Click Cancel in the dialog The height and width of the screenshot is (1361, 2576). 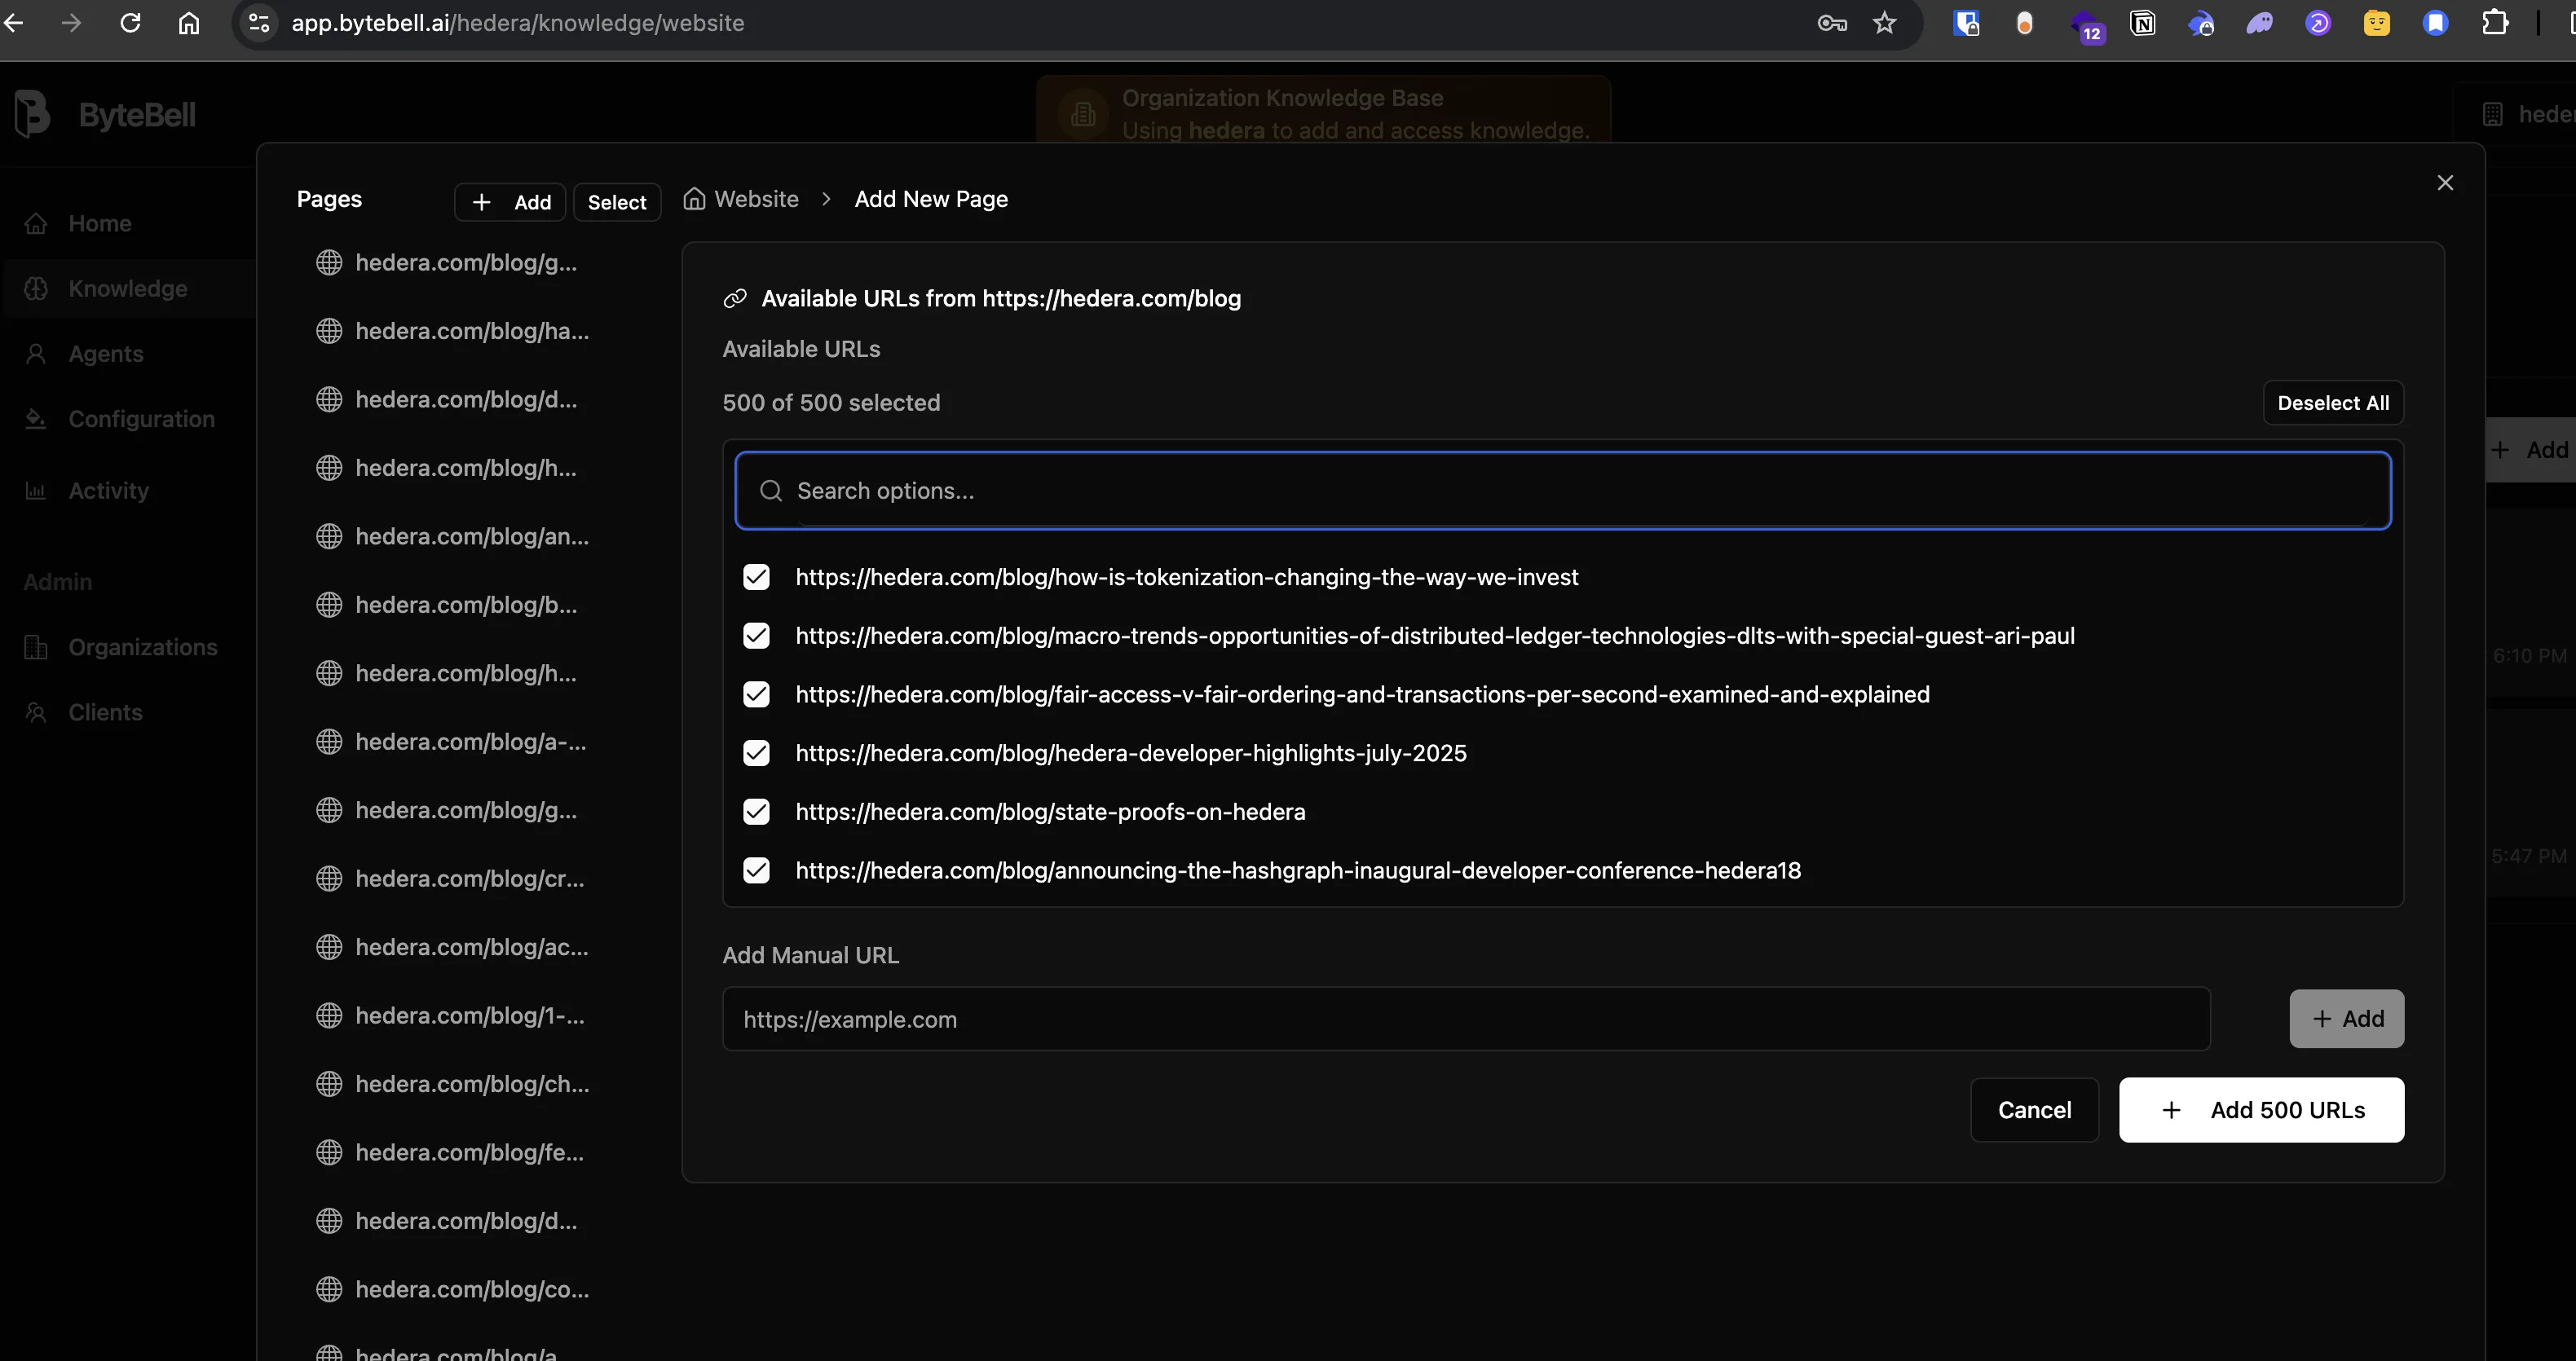click(x=2034, y=1109)
